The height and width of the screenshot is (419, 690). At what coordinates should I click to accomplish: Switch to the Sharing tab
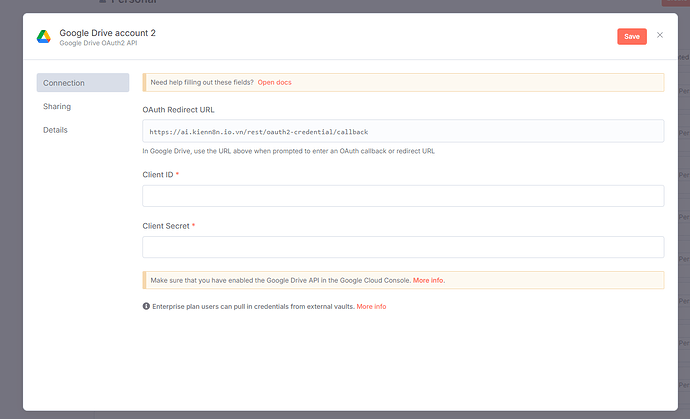(57, 107)
